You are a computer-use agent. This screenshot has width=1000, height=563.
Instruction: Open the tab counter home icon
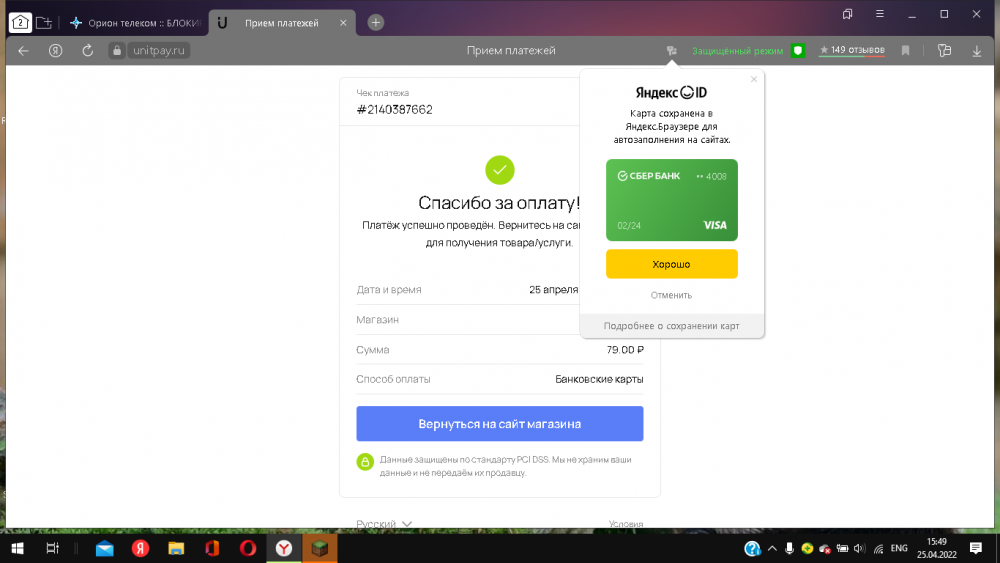pos(20,23)
